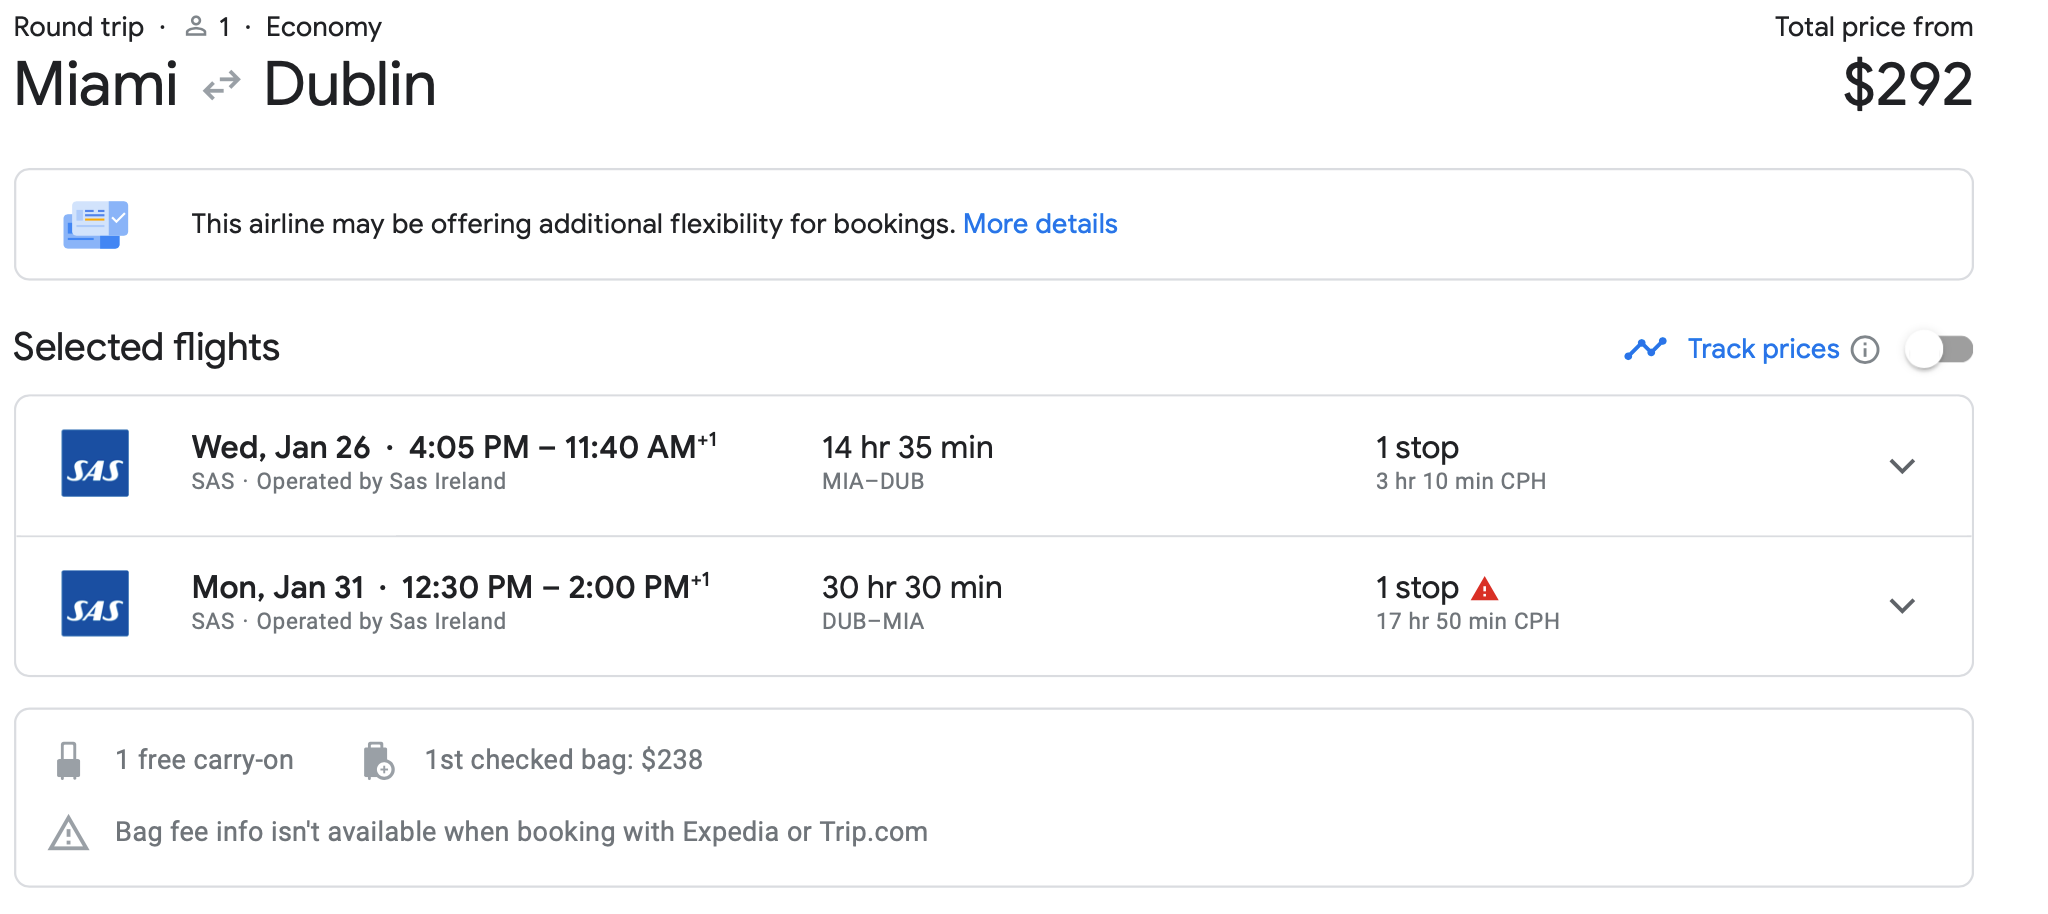Click the 1st checked bag: $238 text

(x=564, y=760)
